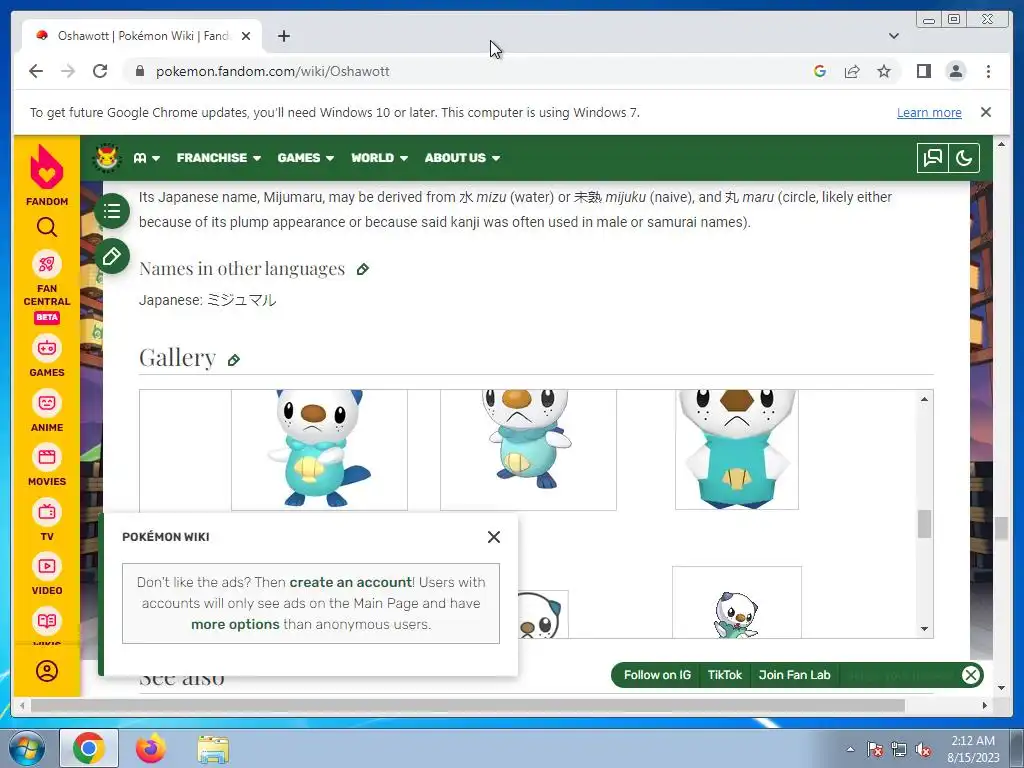Open the user profile icon in sidebar
The image size is (1024, 768).
coord(46,671)
